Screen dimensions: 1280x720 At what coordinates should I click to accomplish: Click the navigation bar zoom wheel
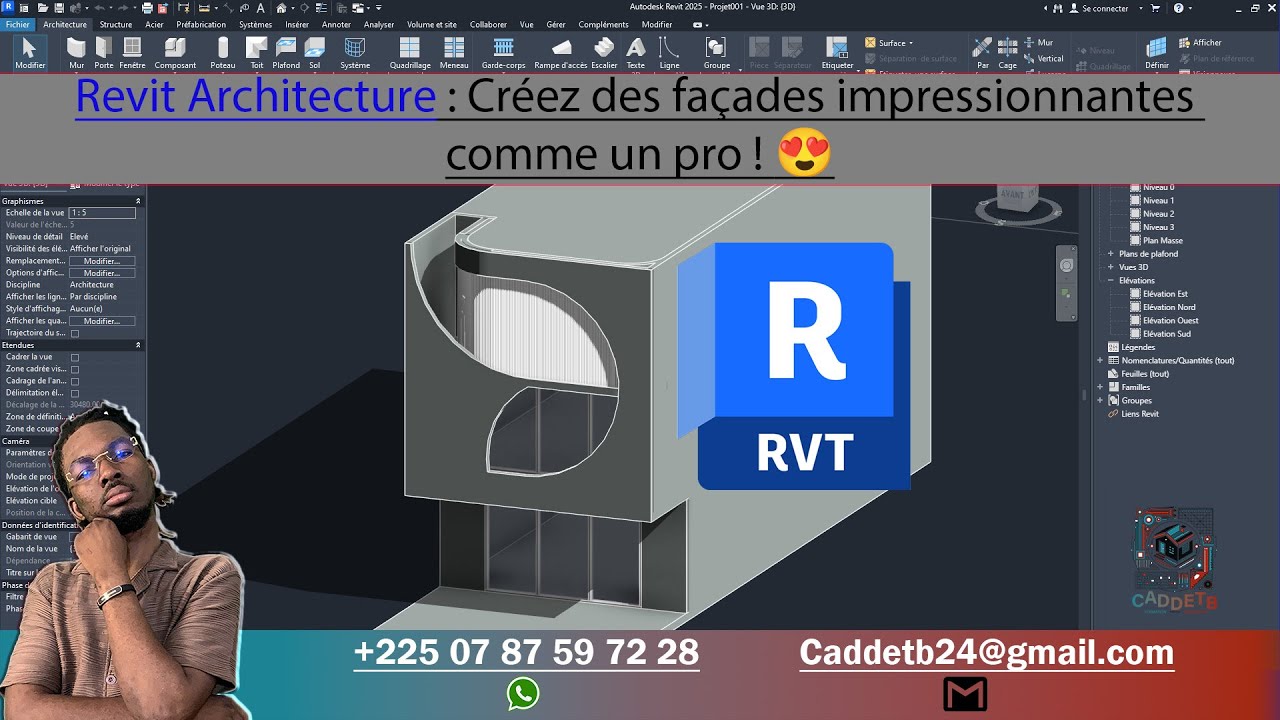1066,265
